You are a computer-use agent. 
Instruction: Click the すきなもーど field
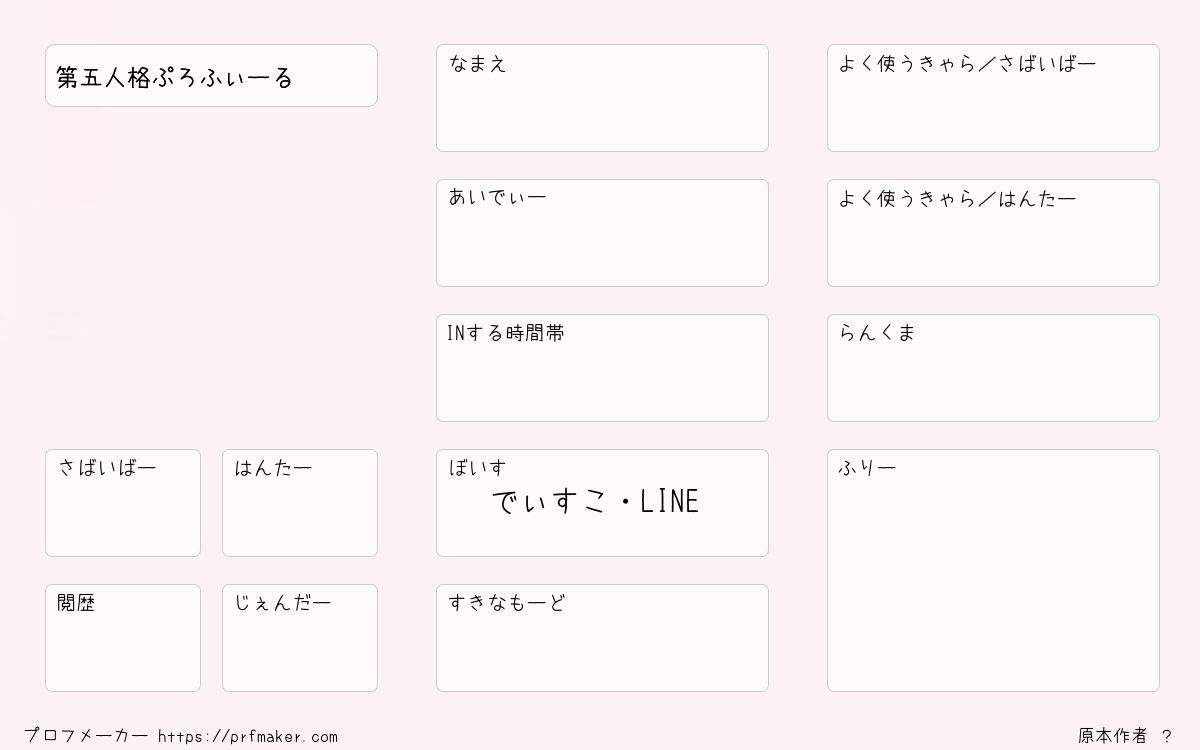coord(602,638)
